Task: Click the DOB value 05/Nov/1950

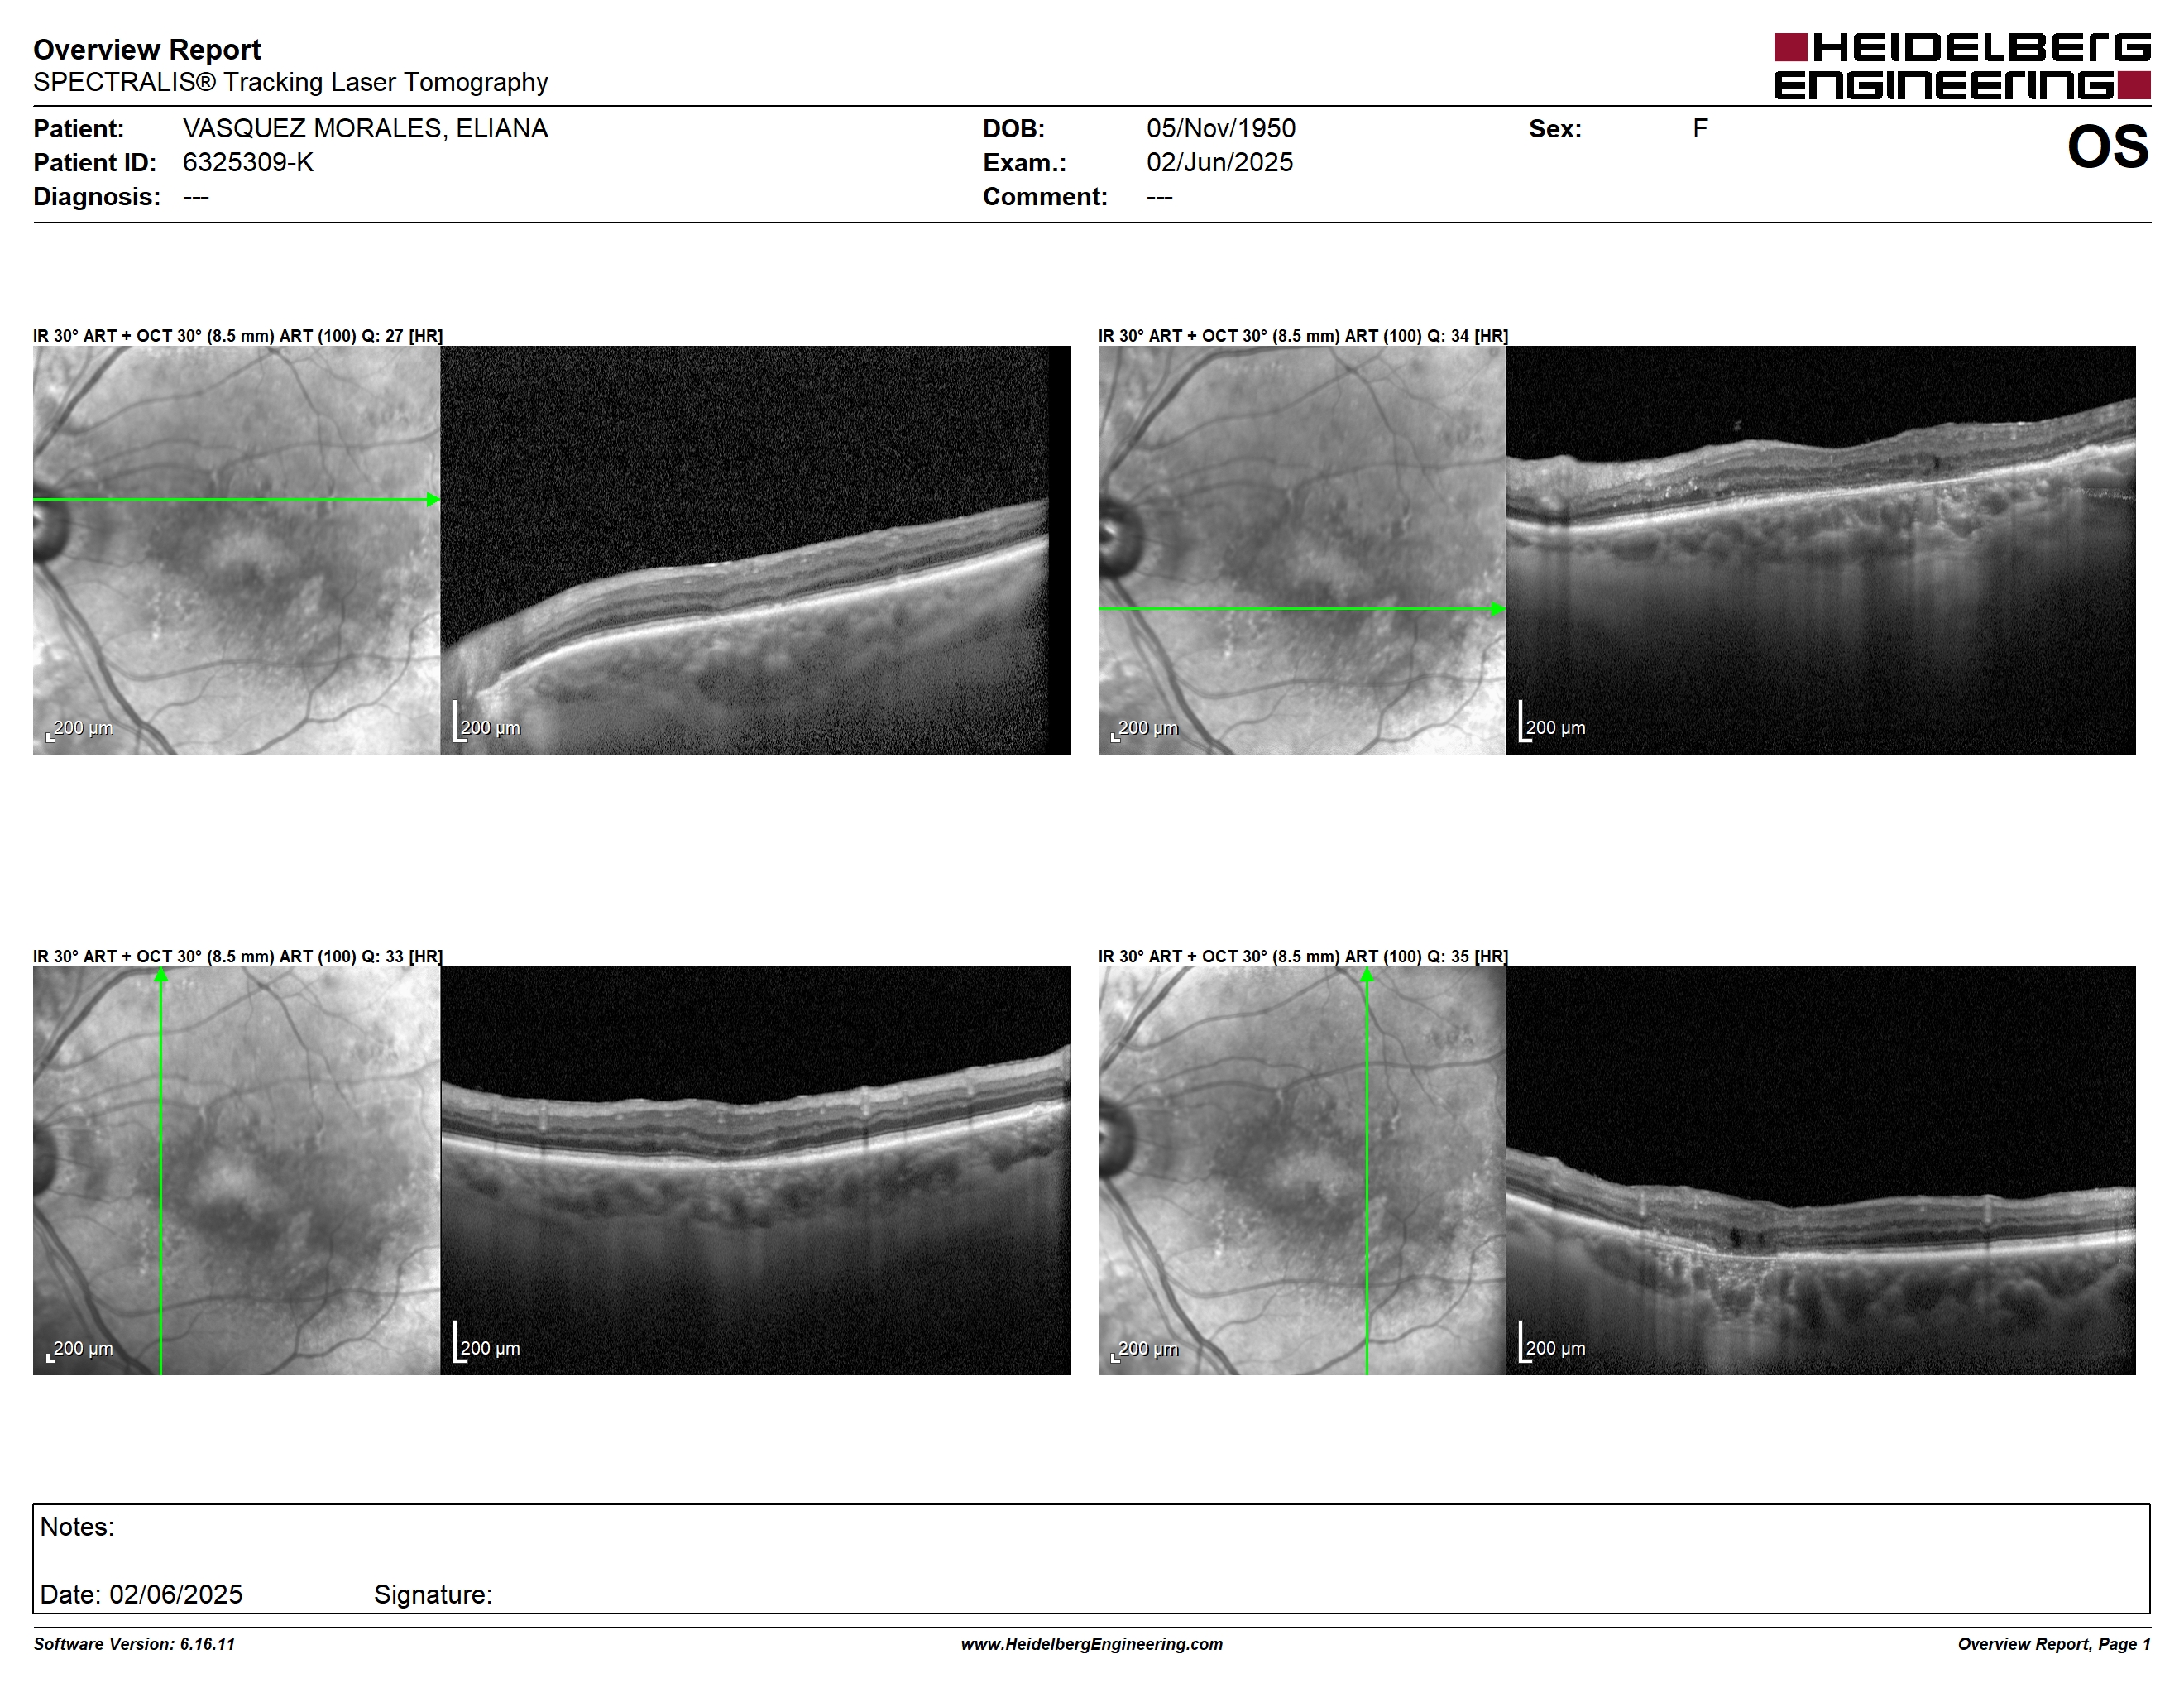Action: pyautogui.click(x=1221, y=129)
